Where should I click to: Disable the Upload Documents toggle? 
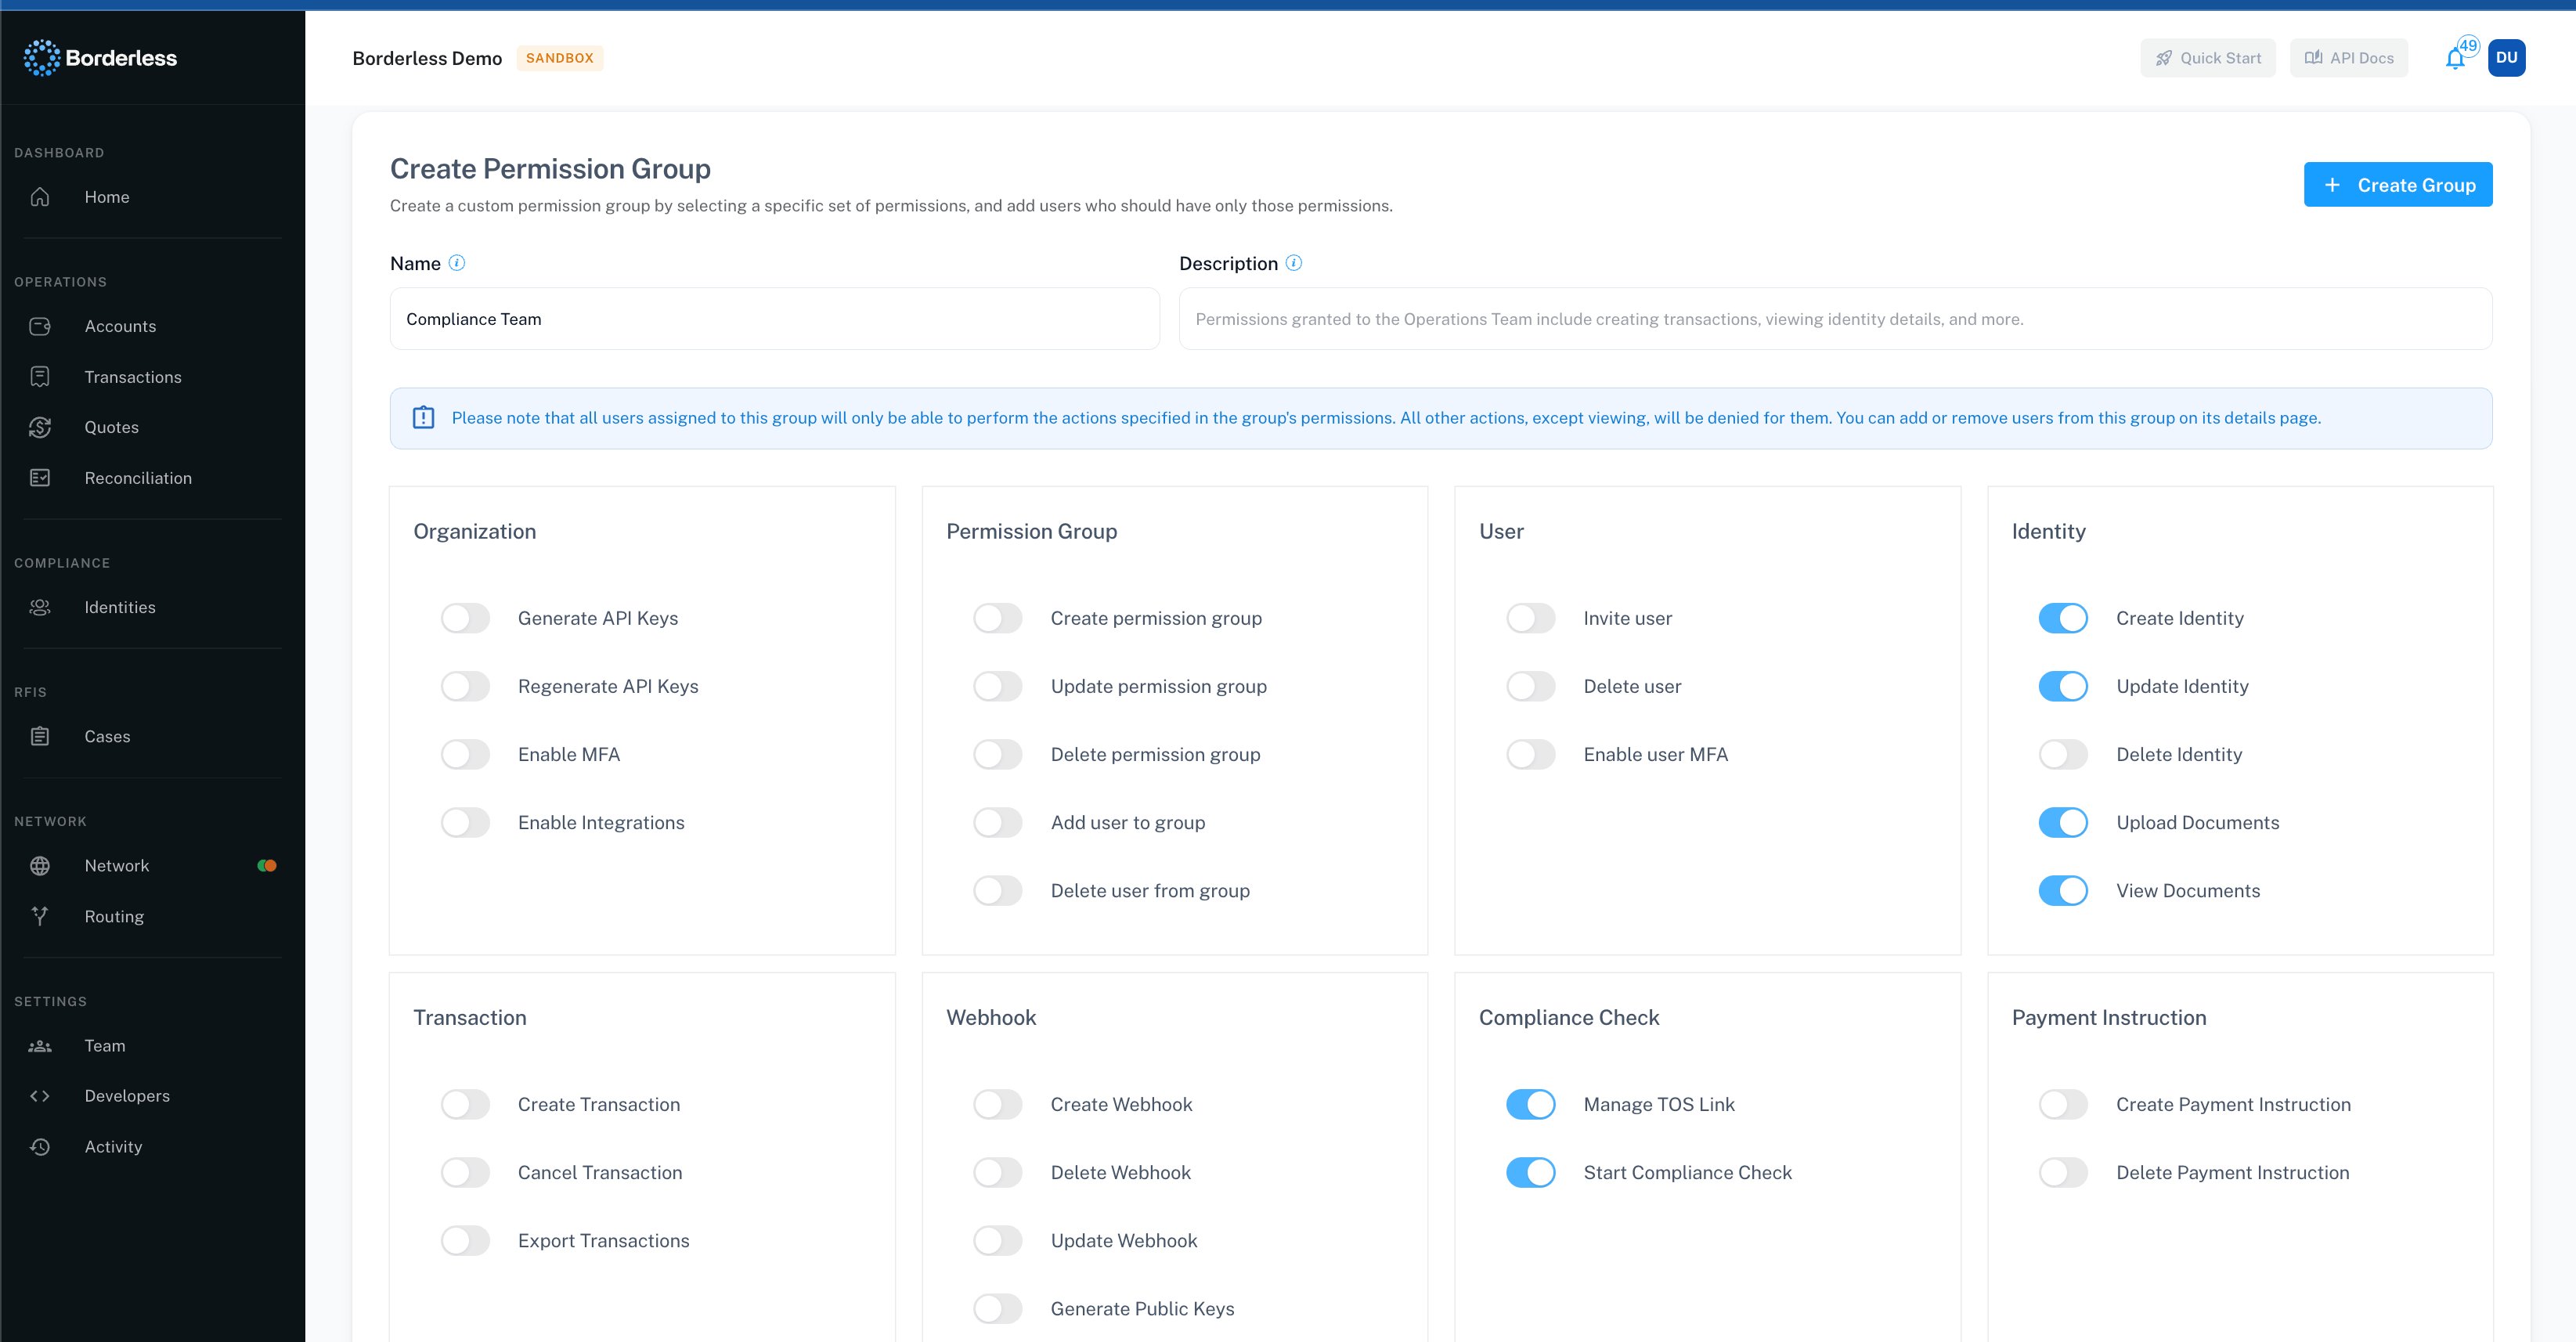2064,822
